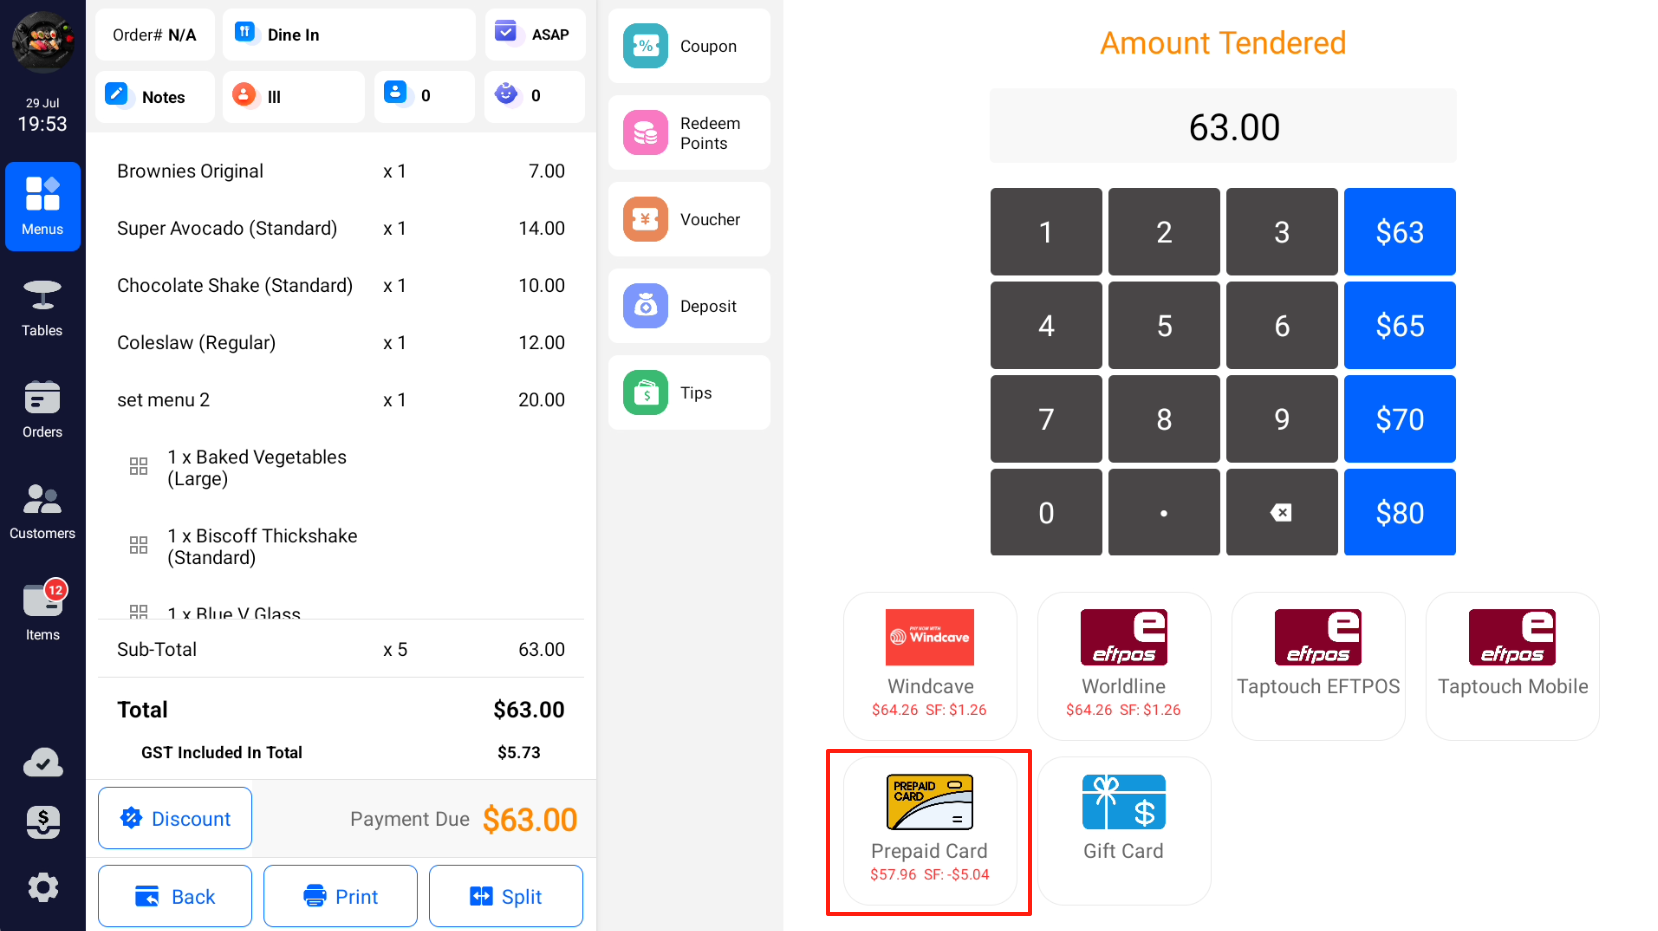The height and width of the screenshot is (931, 1658).
Task: Open the Tables section in sidebar
Action: 42,309
